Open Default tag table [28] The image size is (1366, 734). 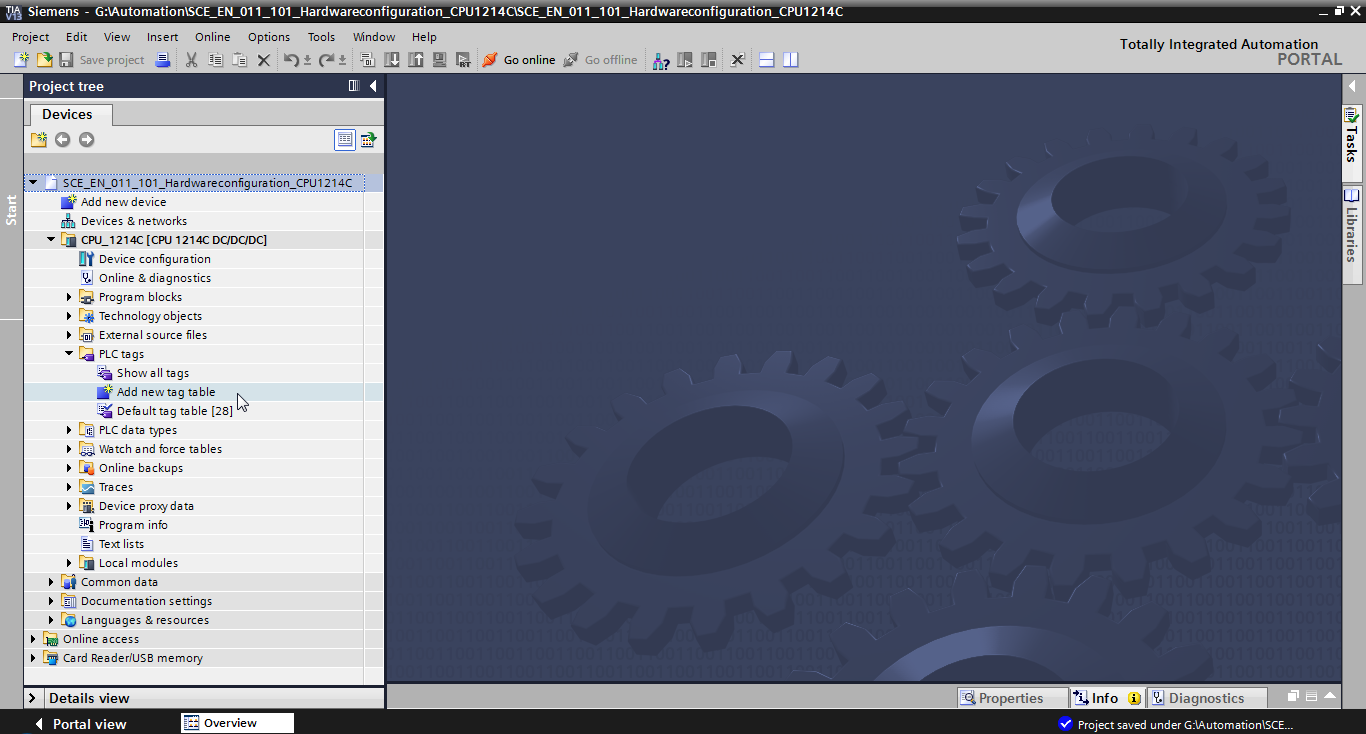click(x=174, y=411)
